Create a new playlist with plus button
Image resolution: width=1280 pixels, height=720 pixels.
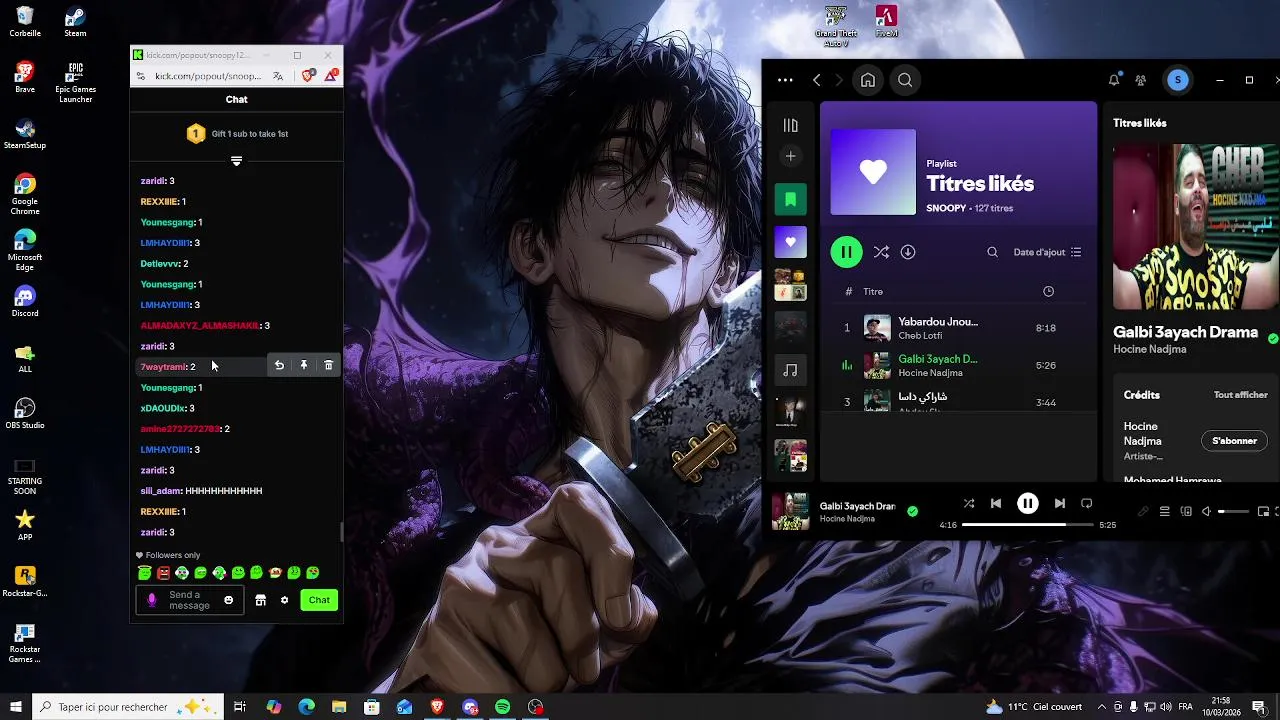pyautogui.click(x=790, y=156)
